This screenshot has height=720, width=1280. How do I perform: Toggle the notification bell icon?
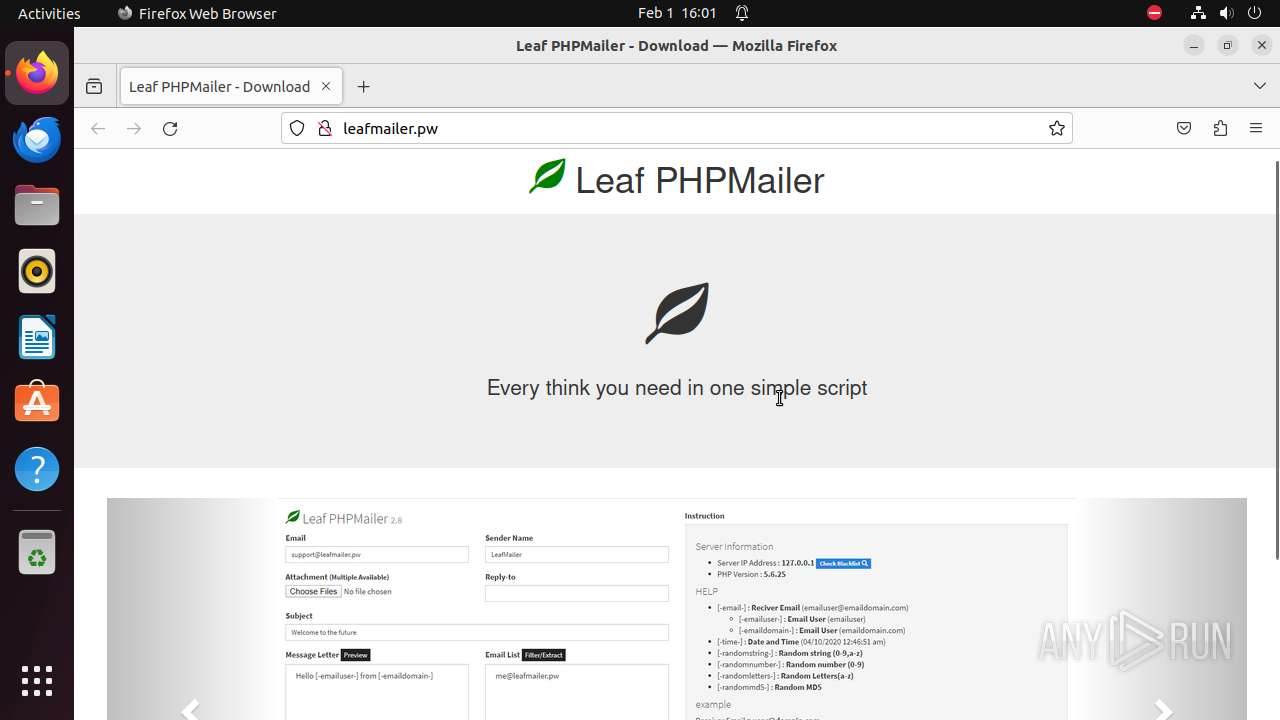pos(742,13)
